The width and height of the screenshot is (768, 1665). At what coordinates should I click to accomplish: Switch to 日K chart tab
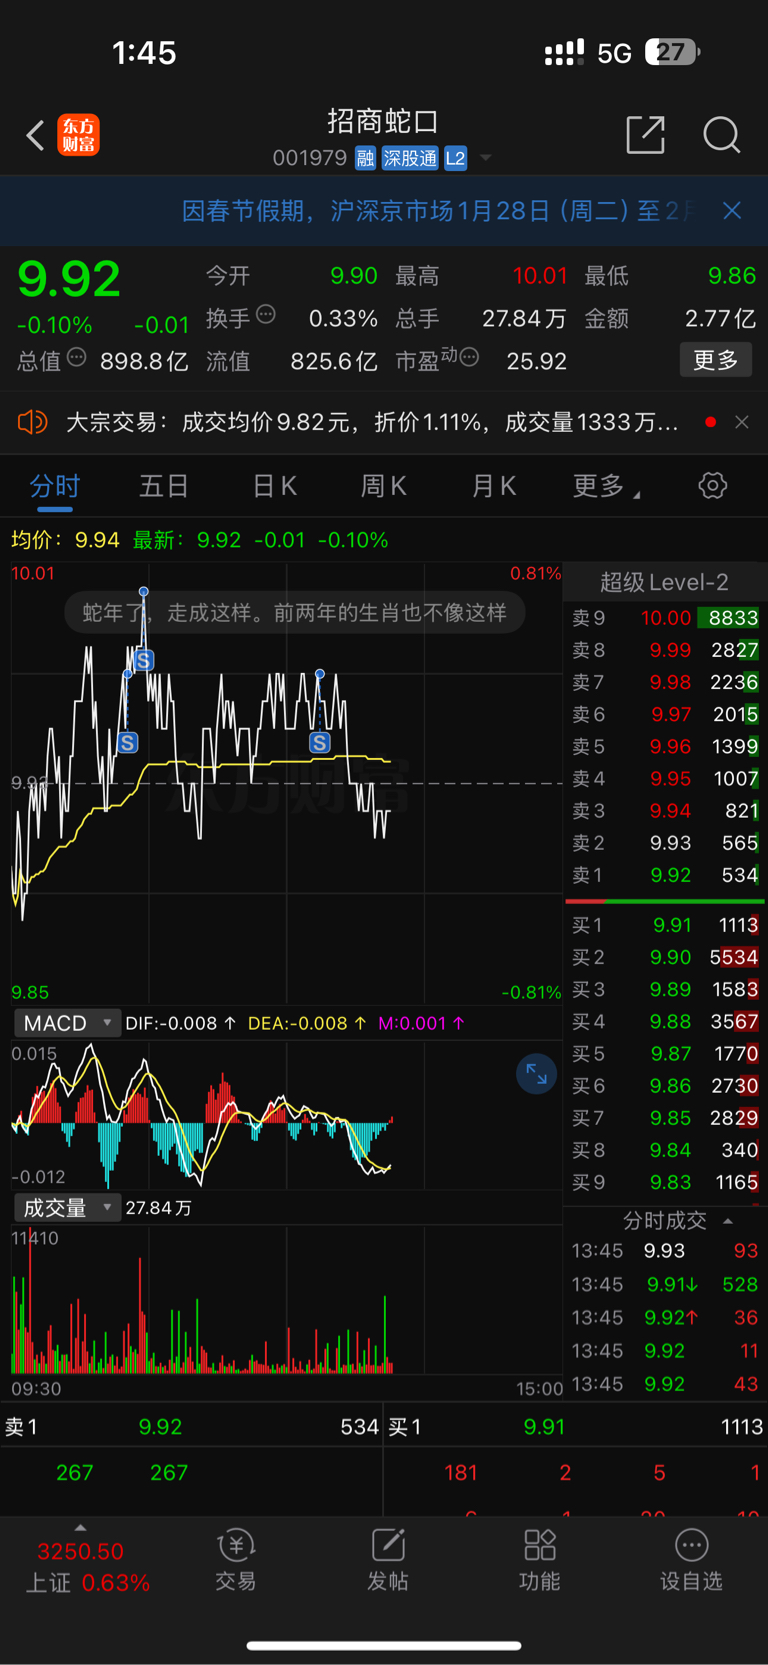[x=274, y=487]
